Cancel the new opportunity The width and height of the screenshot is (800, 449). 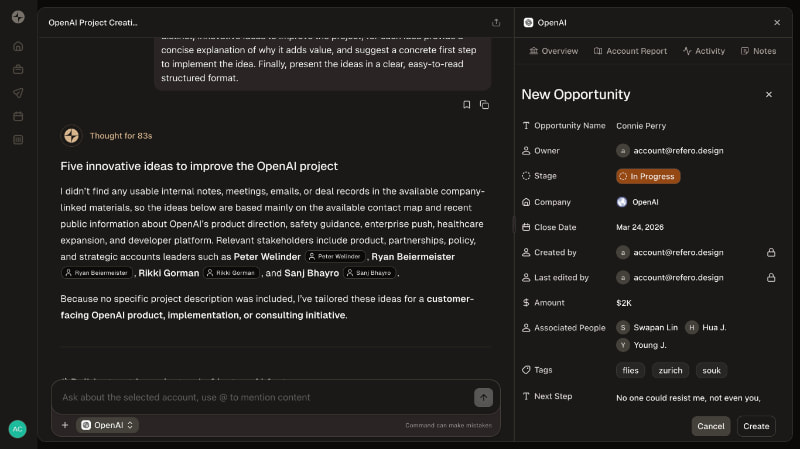(x=711, y=426)
